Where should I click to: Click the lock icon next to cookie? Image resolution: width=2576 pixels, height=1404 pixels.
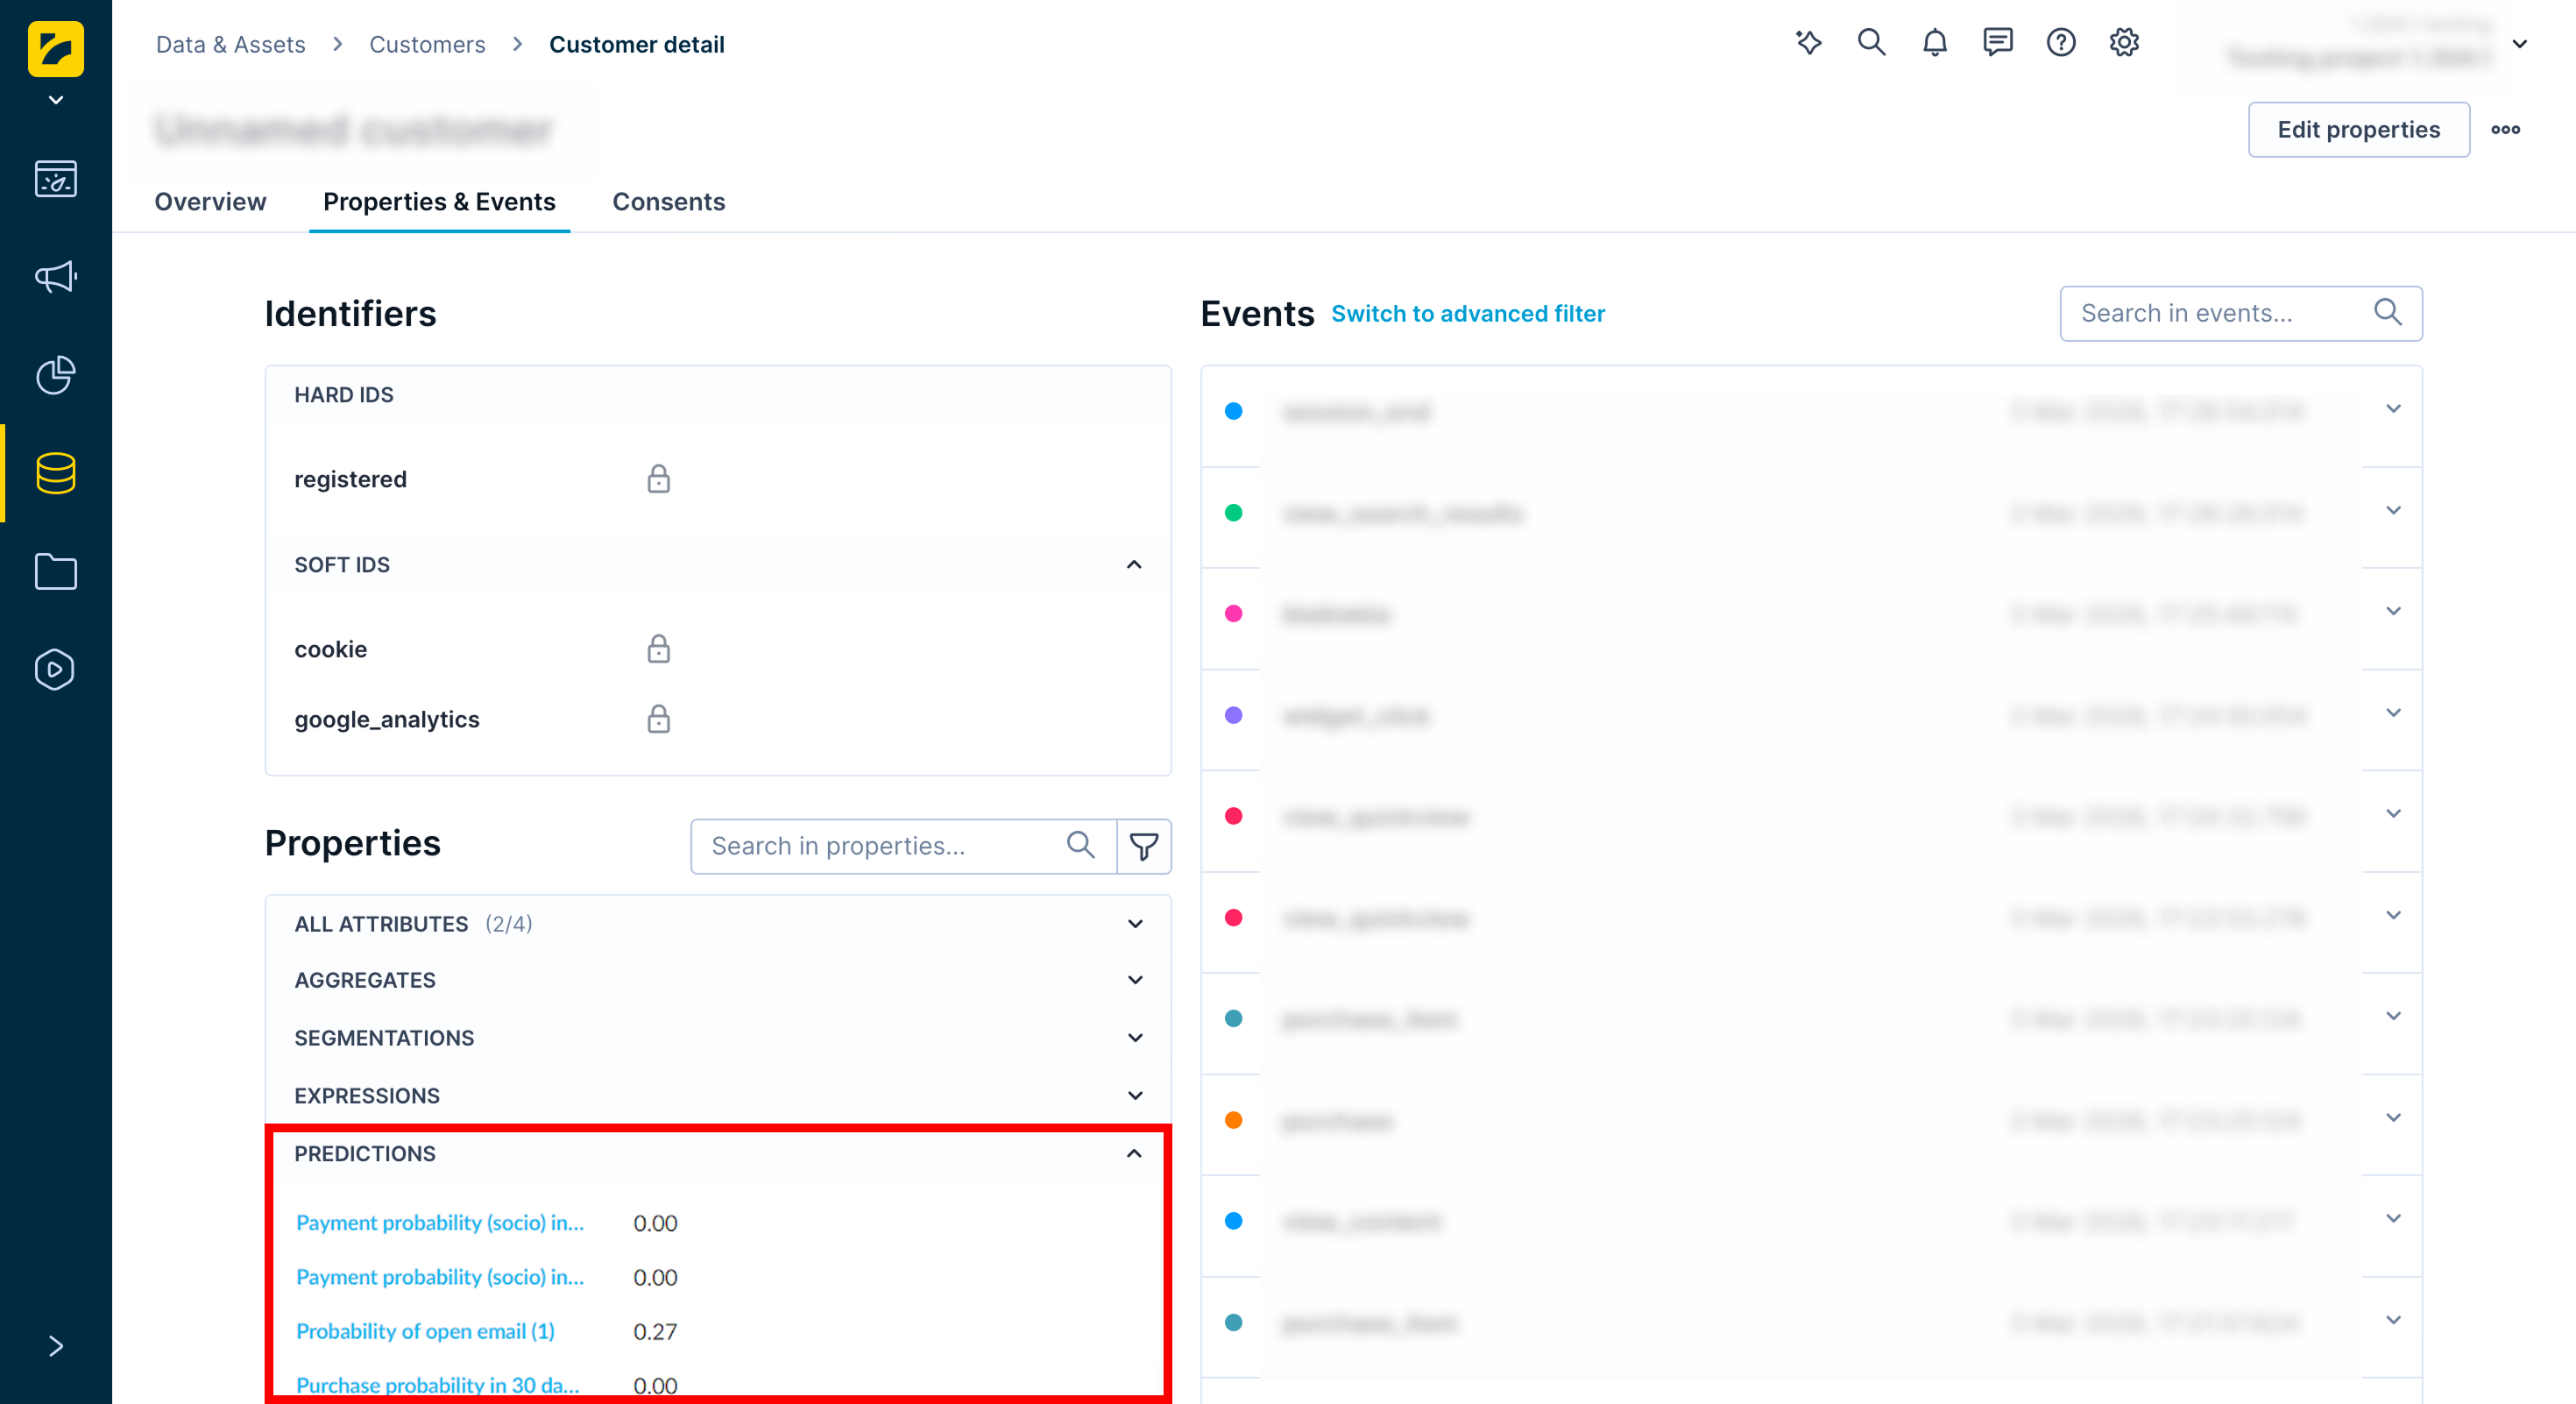[658, 649]
